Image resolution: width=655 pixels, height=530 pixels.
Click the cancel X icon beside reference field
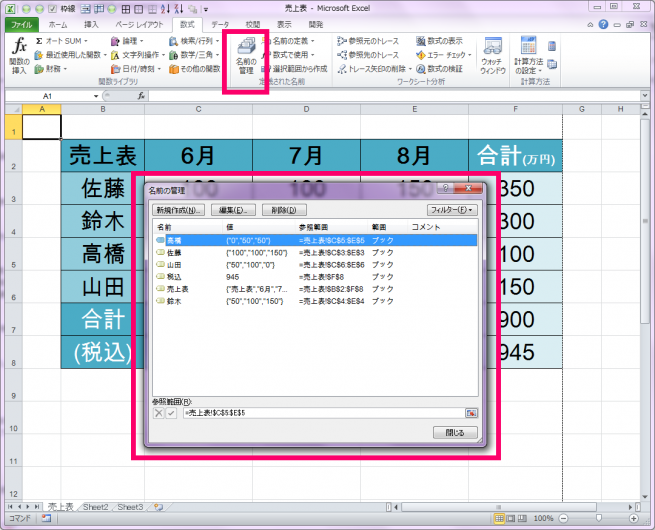pos(159,412)
